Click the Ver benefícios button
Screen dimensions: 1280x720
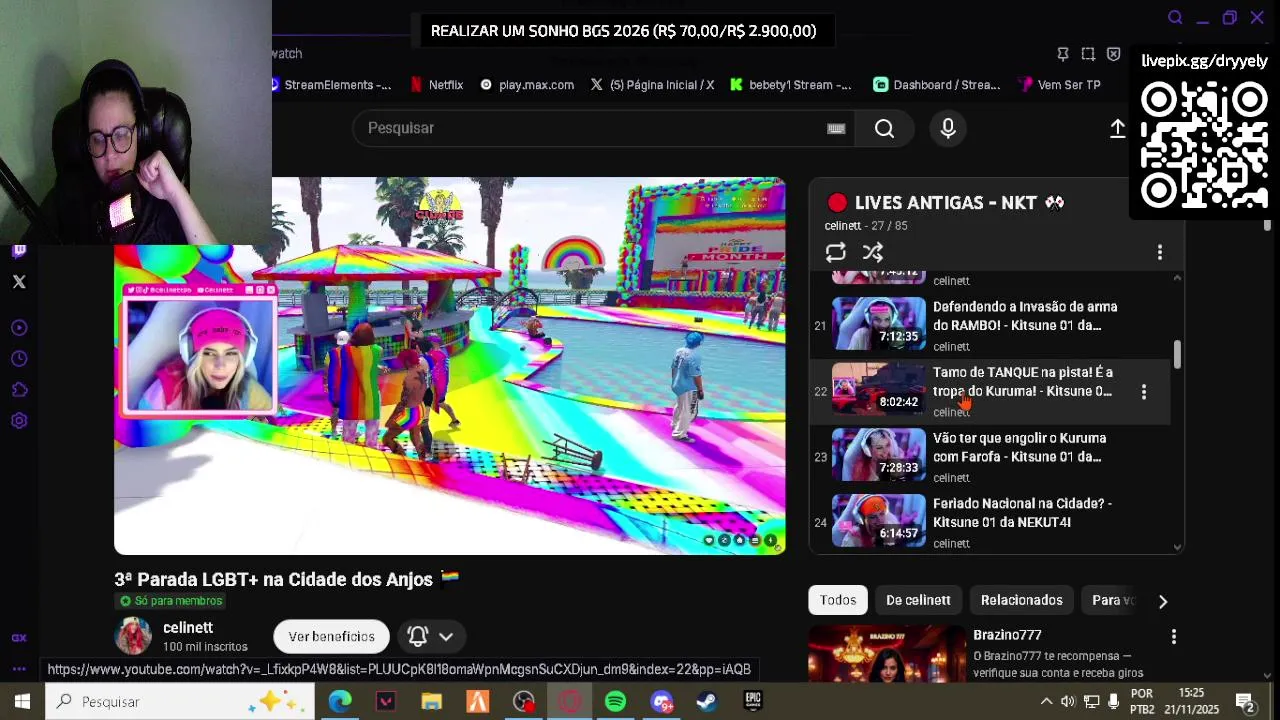click(331, 636)
